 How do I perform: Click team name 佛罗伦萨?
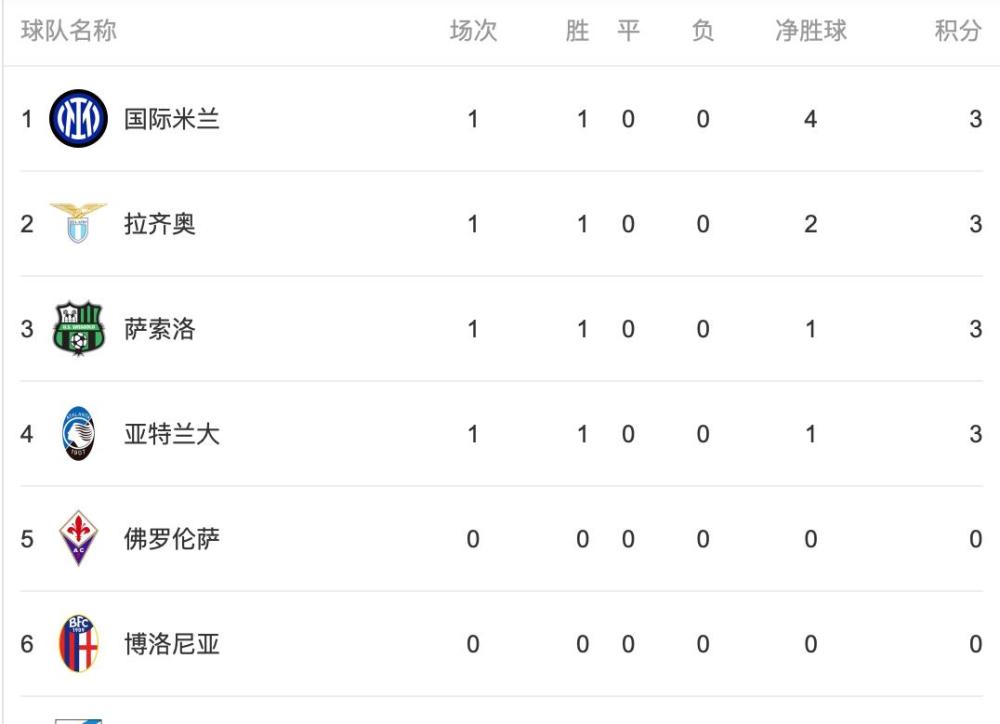(x=172, y=539)
